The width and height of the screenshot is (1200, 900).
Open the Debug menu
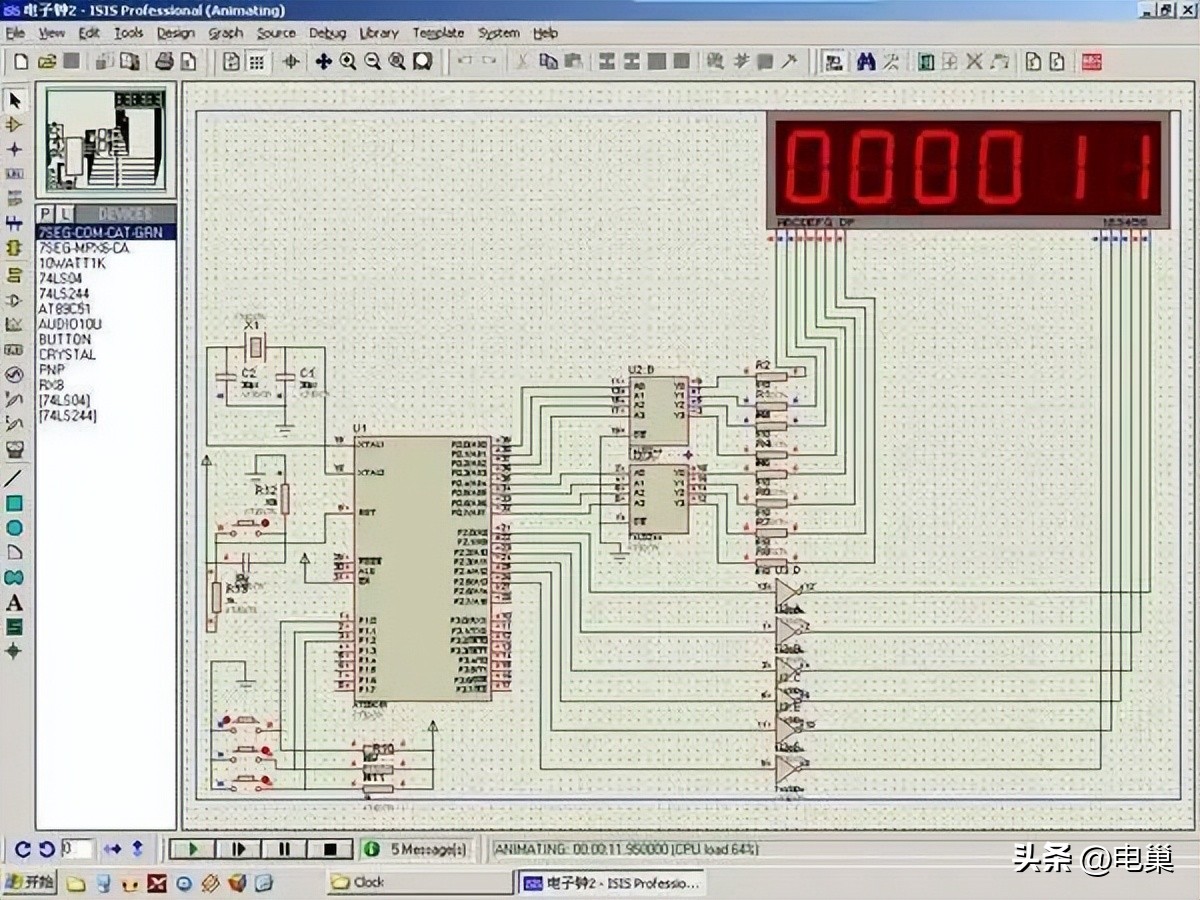327,33
